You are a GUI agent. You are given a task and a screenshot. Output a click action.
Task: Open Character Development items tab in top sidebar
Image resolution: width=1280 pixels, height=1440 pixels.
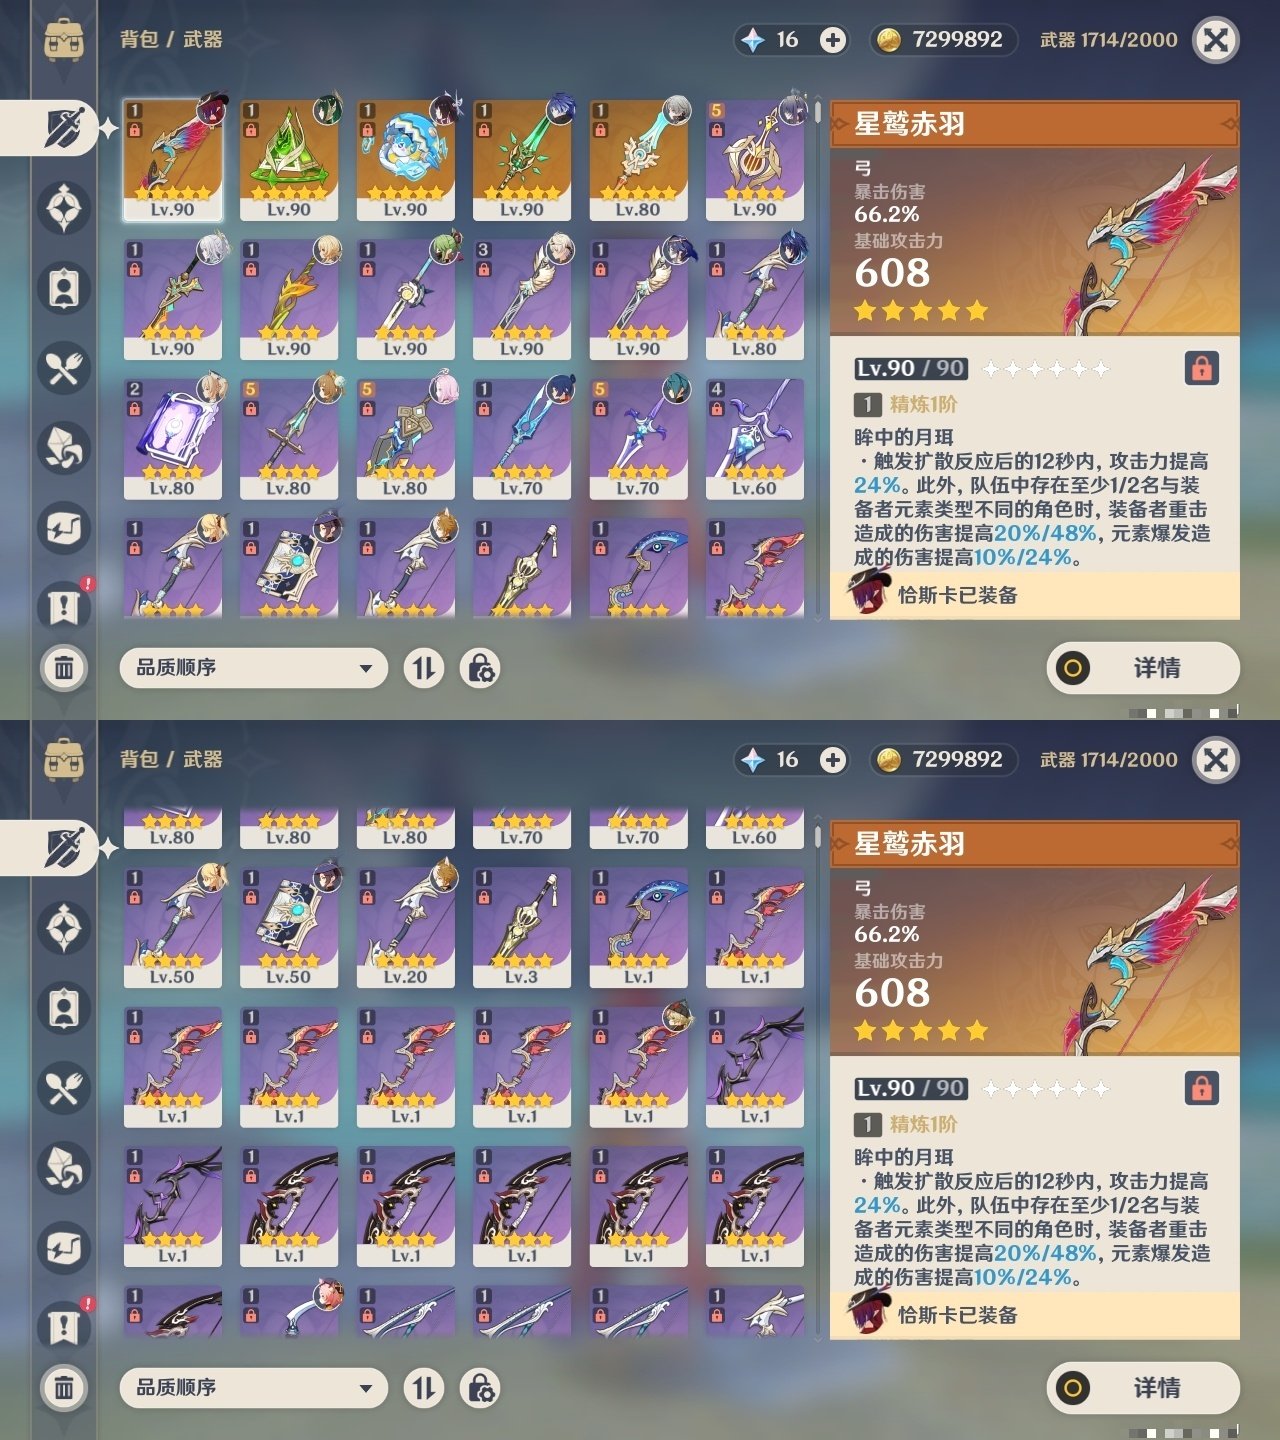[64, 288]
